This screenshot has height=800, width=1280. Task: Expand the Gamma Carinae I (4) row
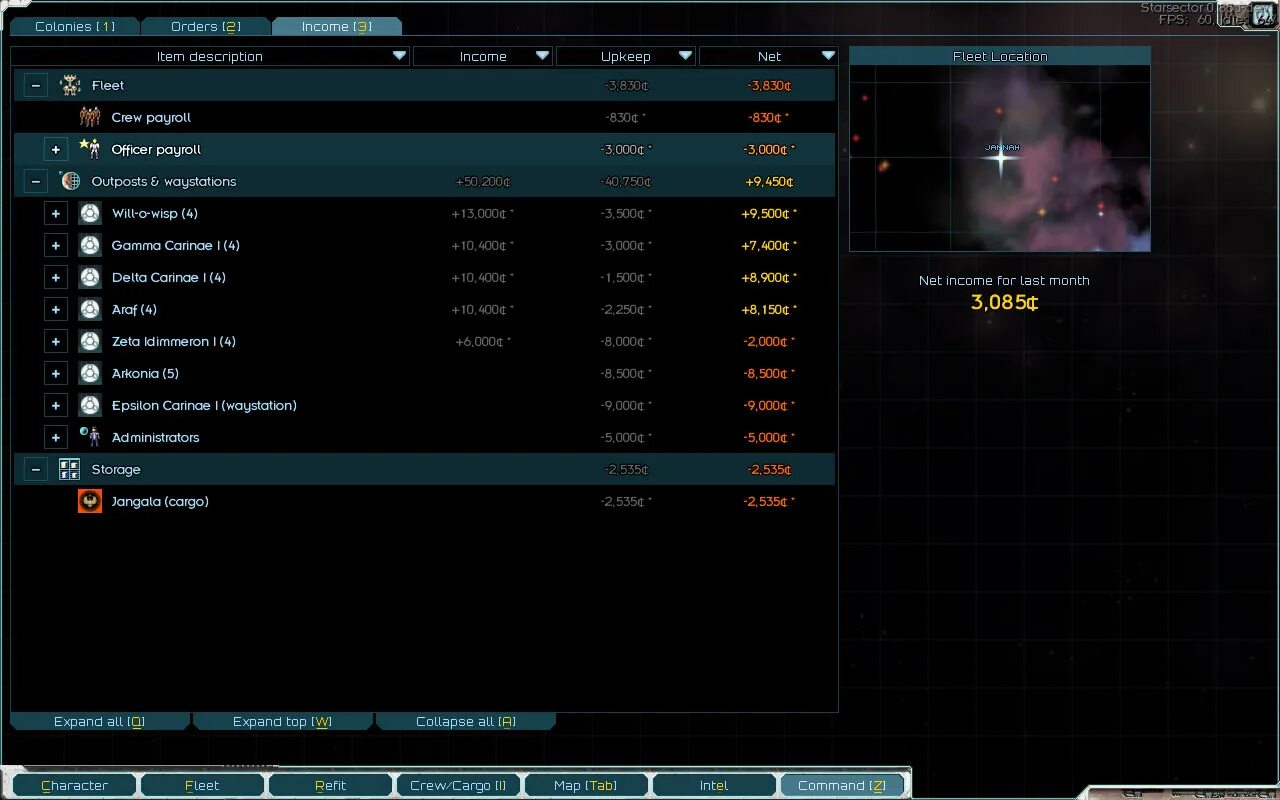point(56,245)
